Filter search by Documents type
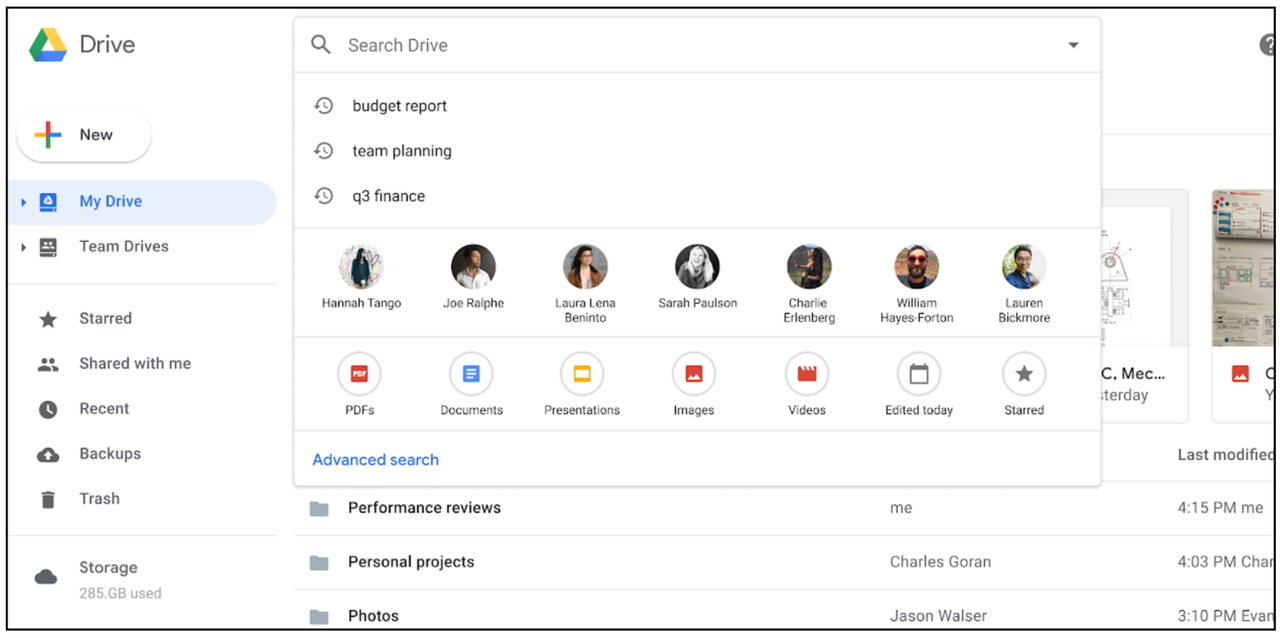The height and width of the screenshot is (638, 1280). click(471, 374)
